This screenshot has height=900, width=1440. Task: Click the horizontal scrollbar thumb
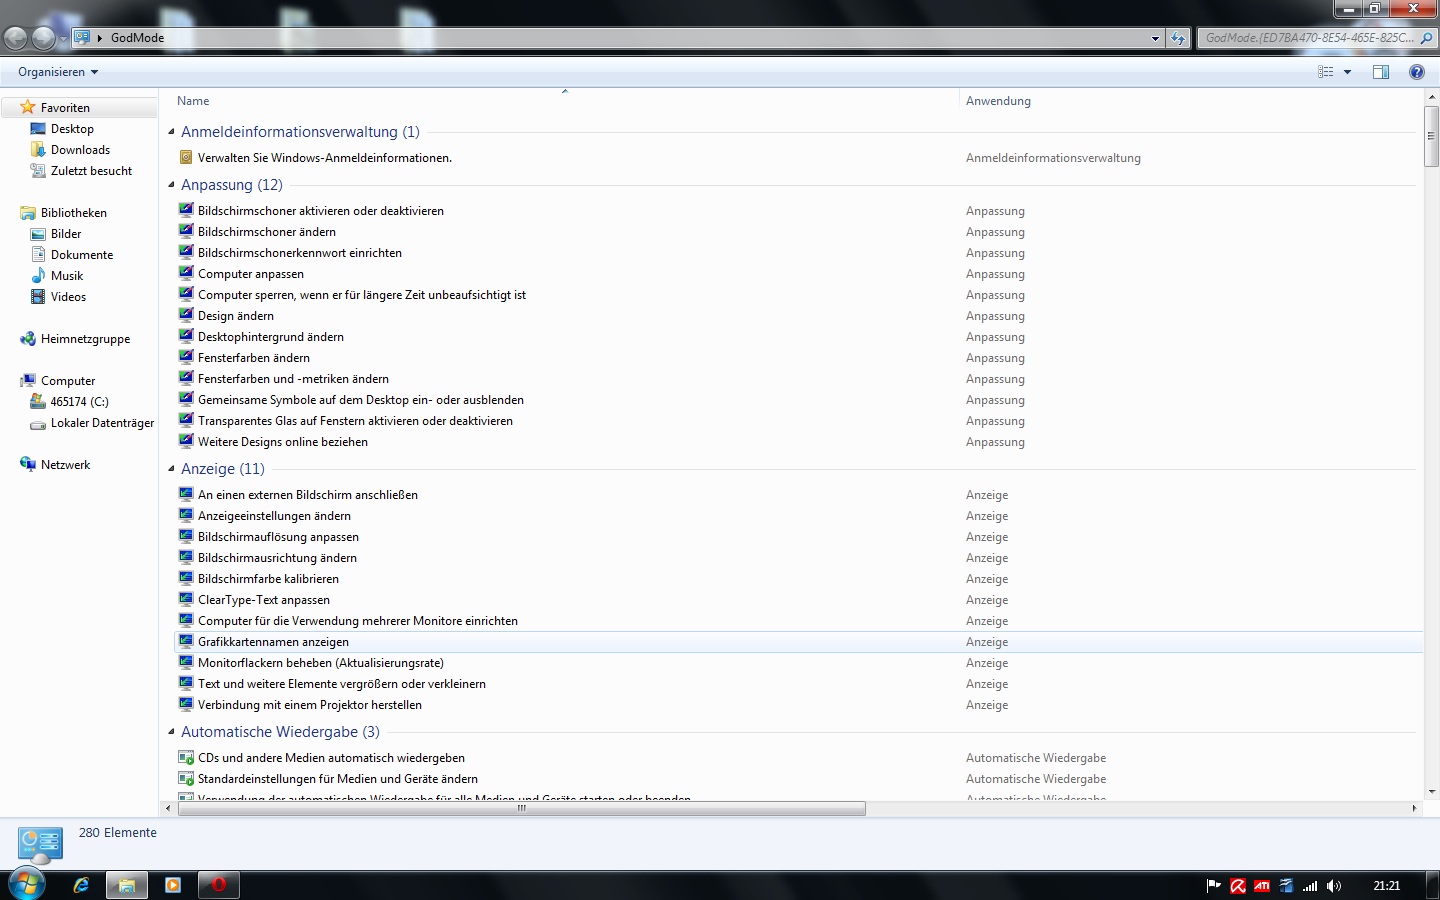520,808
